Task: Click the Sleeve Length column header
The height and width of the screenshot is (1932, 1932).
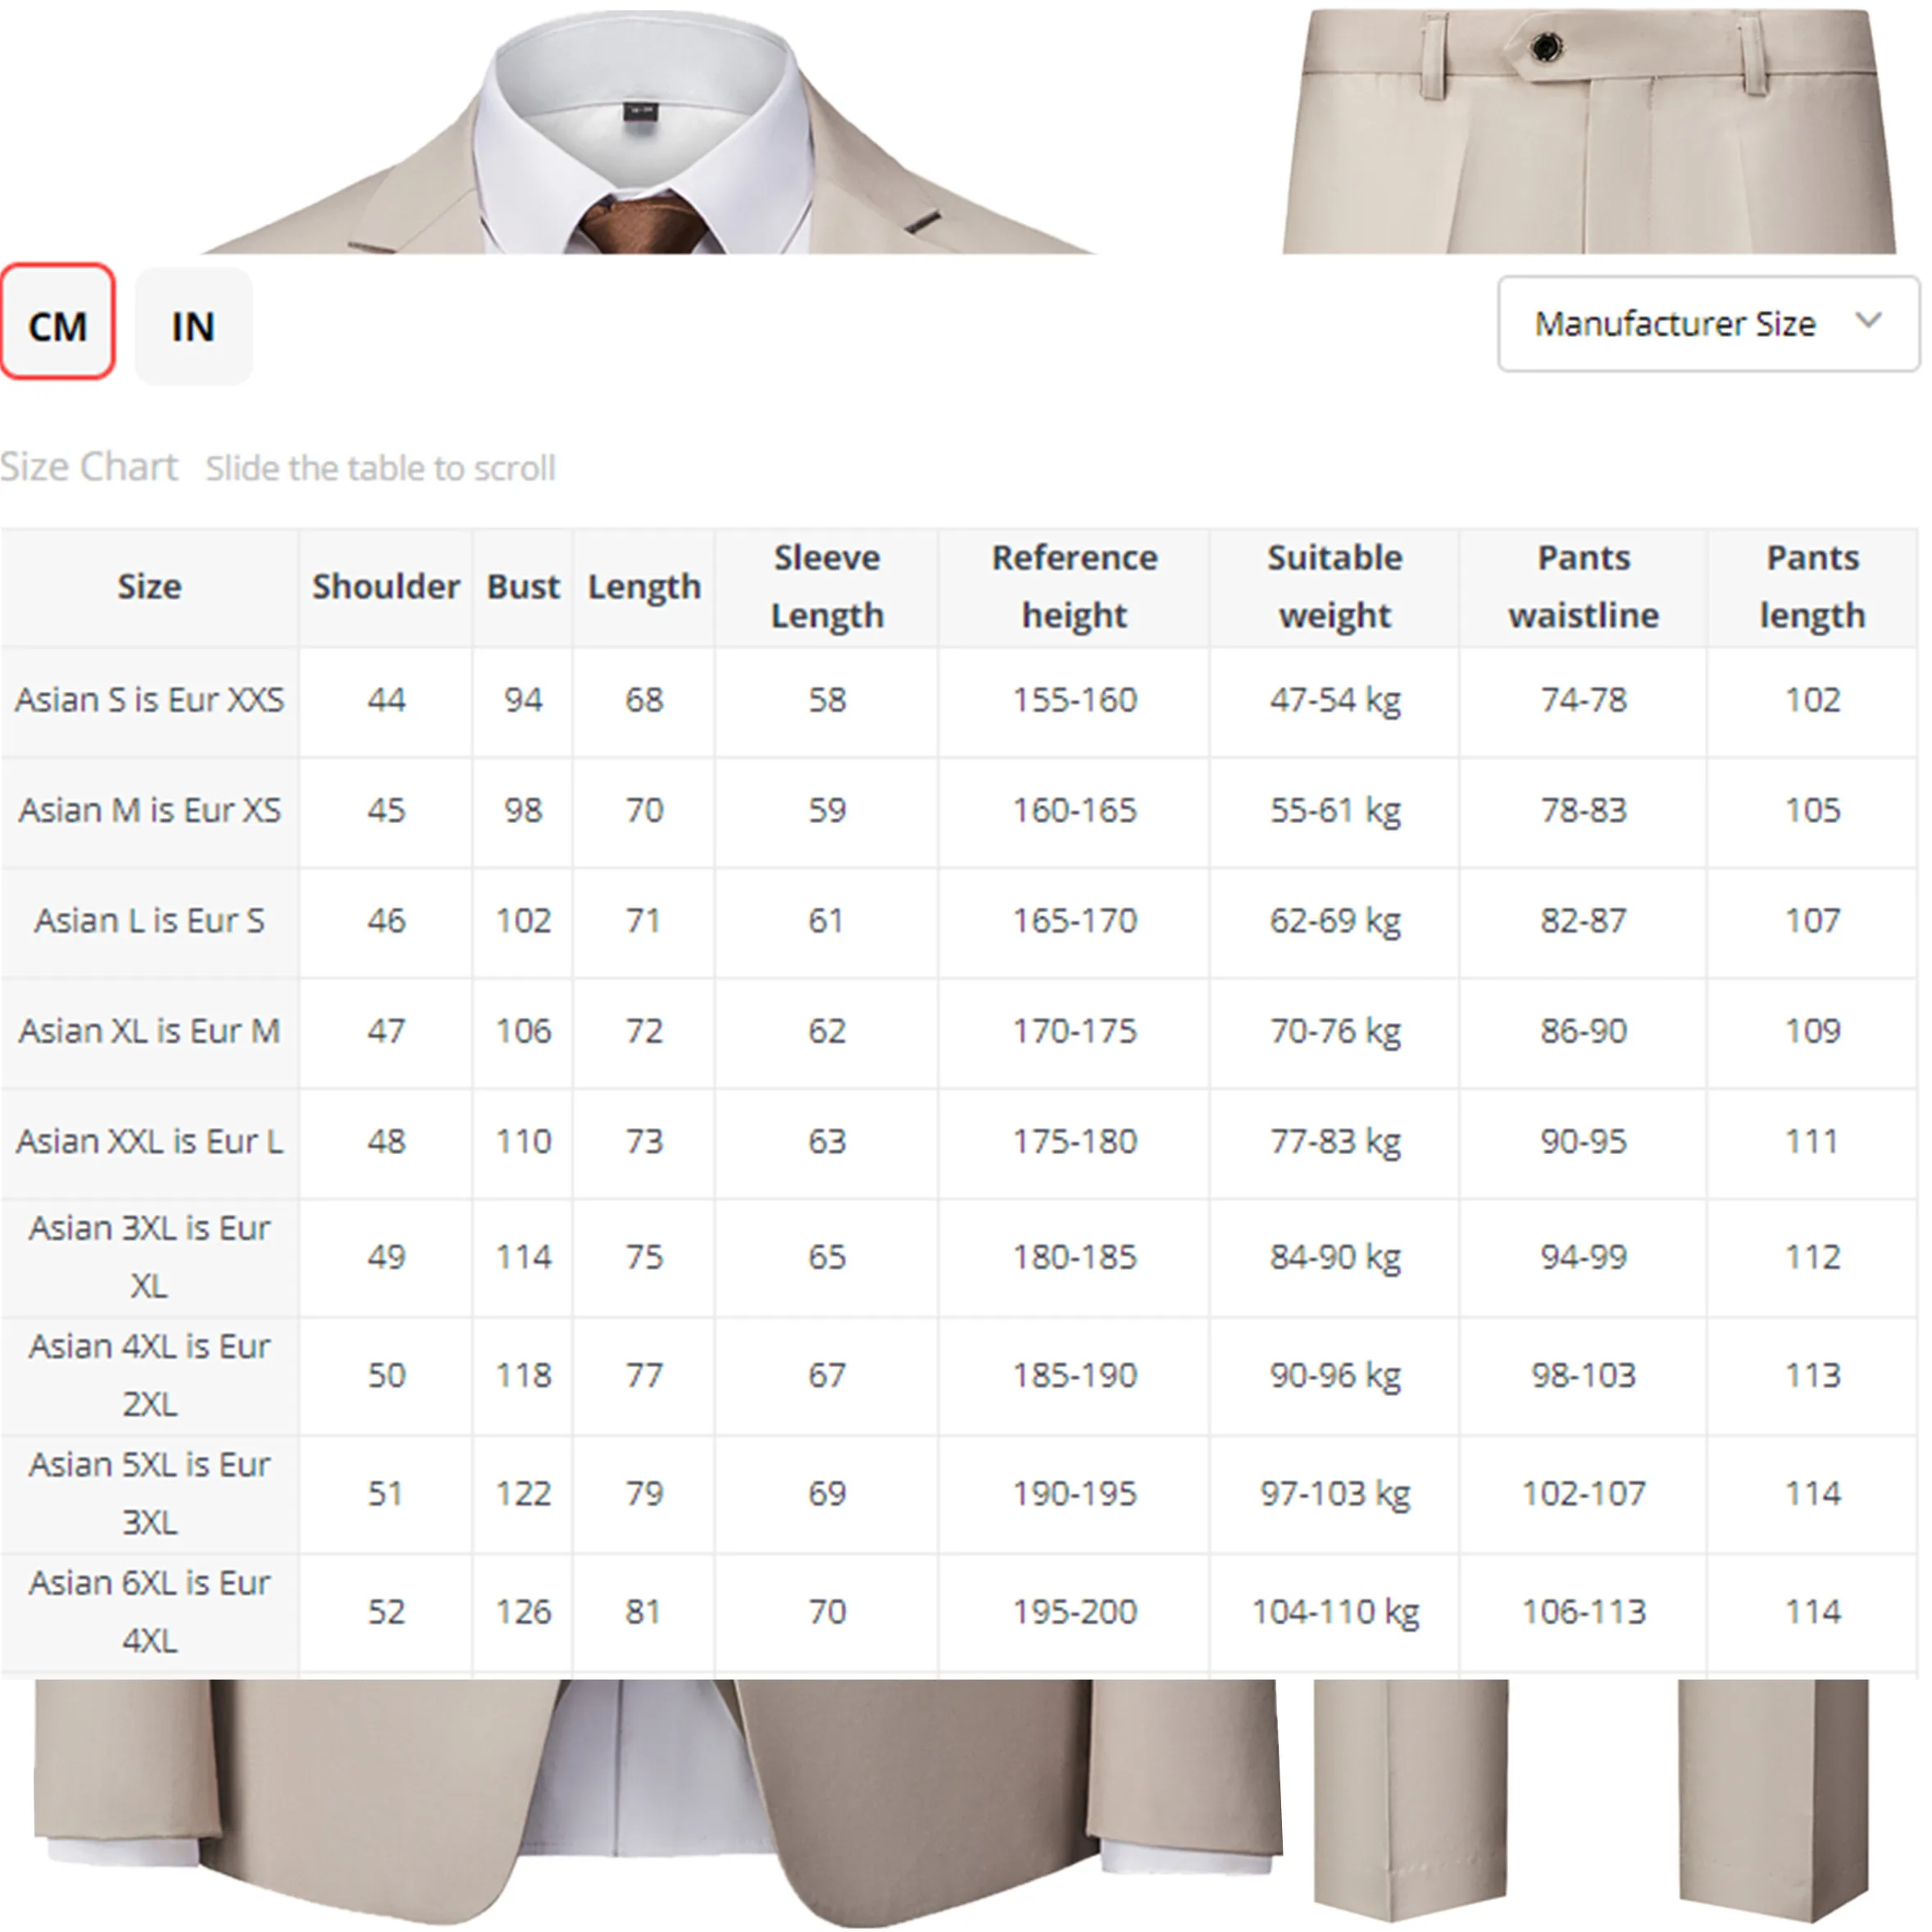Action: pyautogui.click(x=827, y=587)
